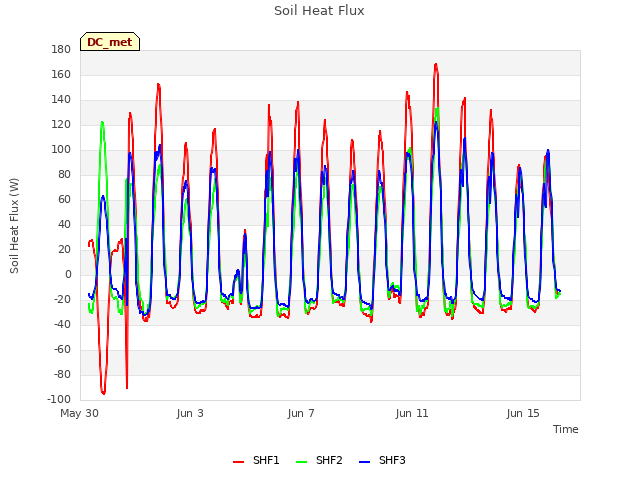Click the green SHF2 peak near 120 on May 30

point(102,122)
